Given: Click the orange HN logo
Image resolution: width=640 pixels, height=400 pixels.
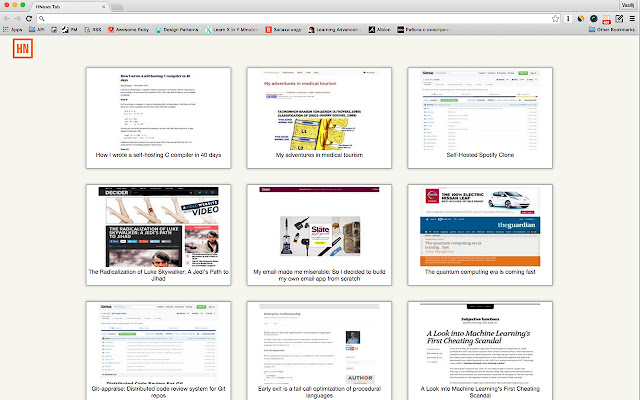Looking at the screenshot, I should tap(23, 49).
